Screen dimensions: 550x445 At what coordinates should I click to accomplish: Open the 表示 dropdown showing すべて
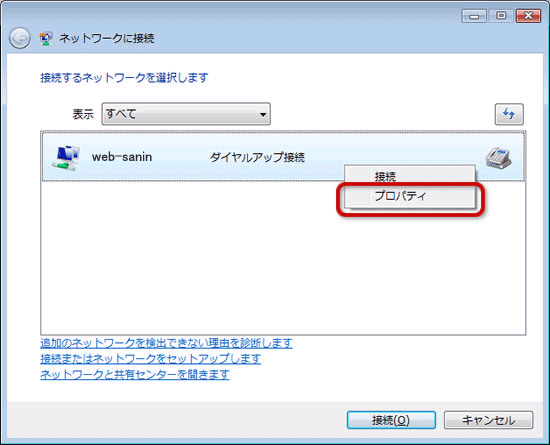(x=186, y=114)
